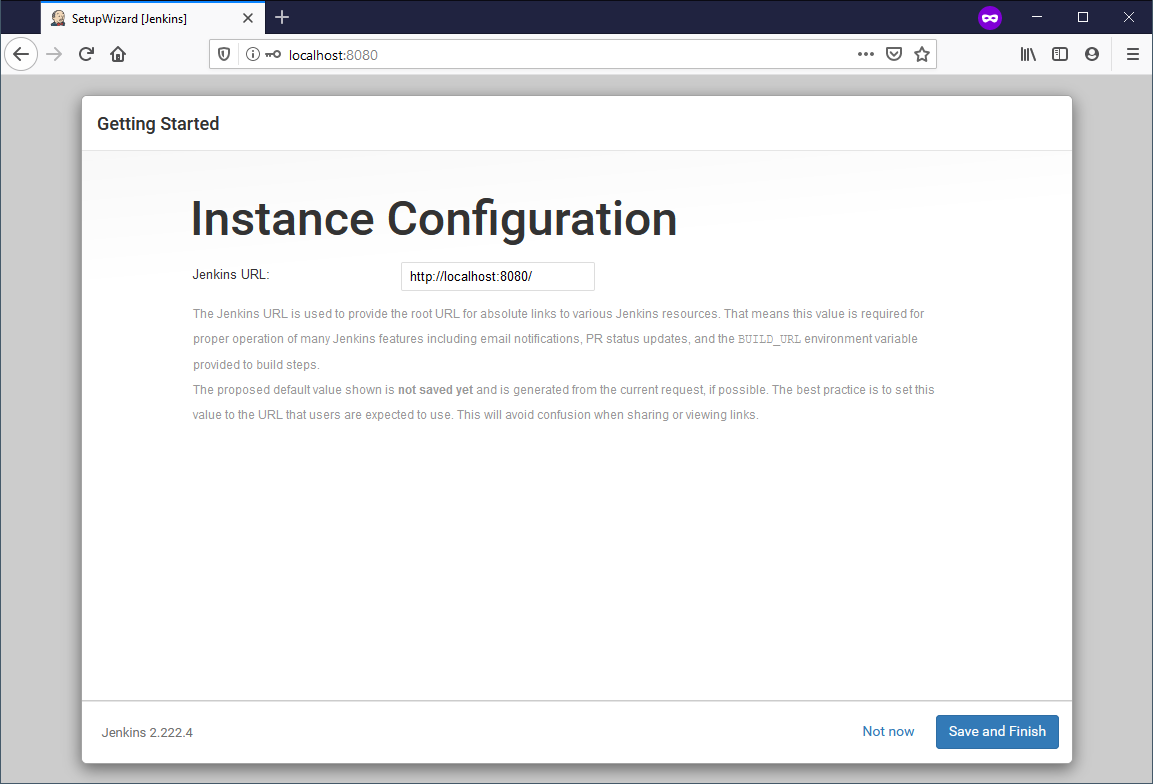The height and width of the screenshot is (784, 1153).
Task: Click the enhanced tracking protection badge icon
Action: coord(222,54)
